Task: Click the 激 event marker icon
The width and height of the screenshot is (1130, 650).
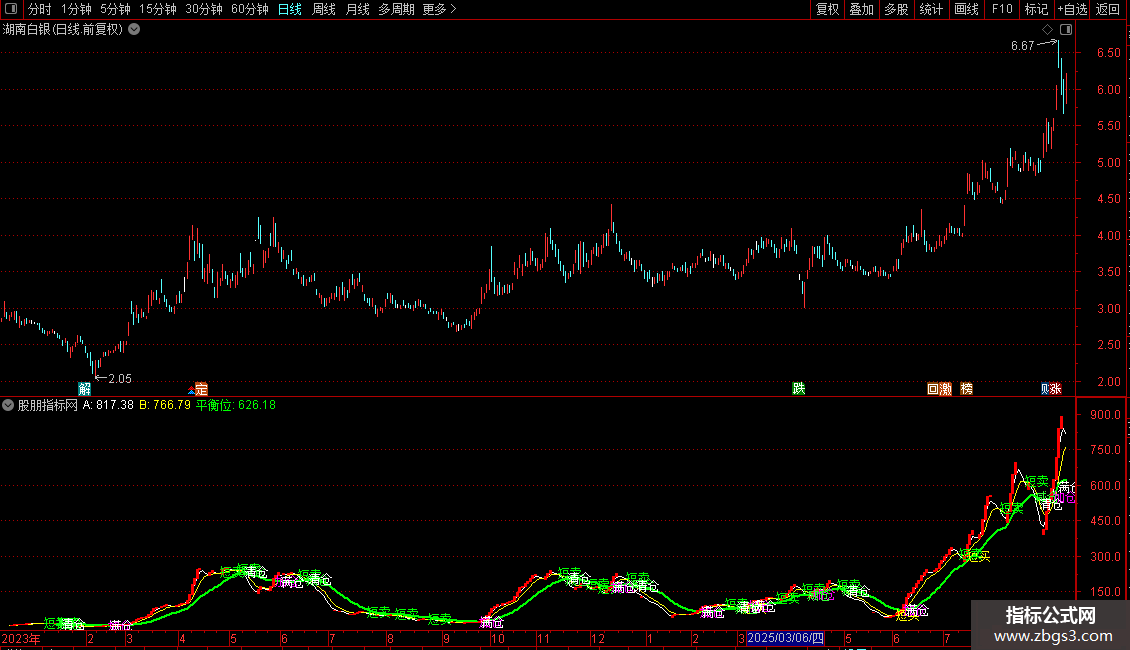Action: click(946, 388)
